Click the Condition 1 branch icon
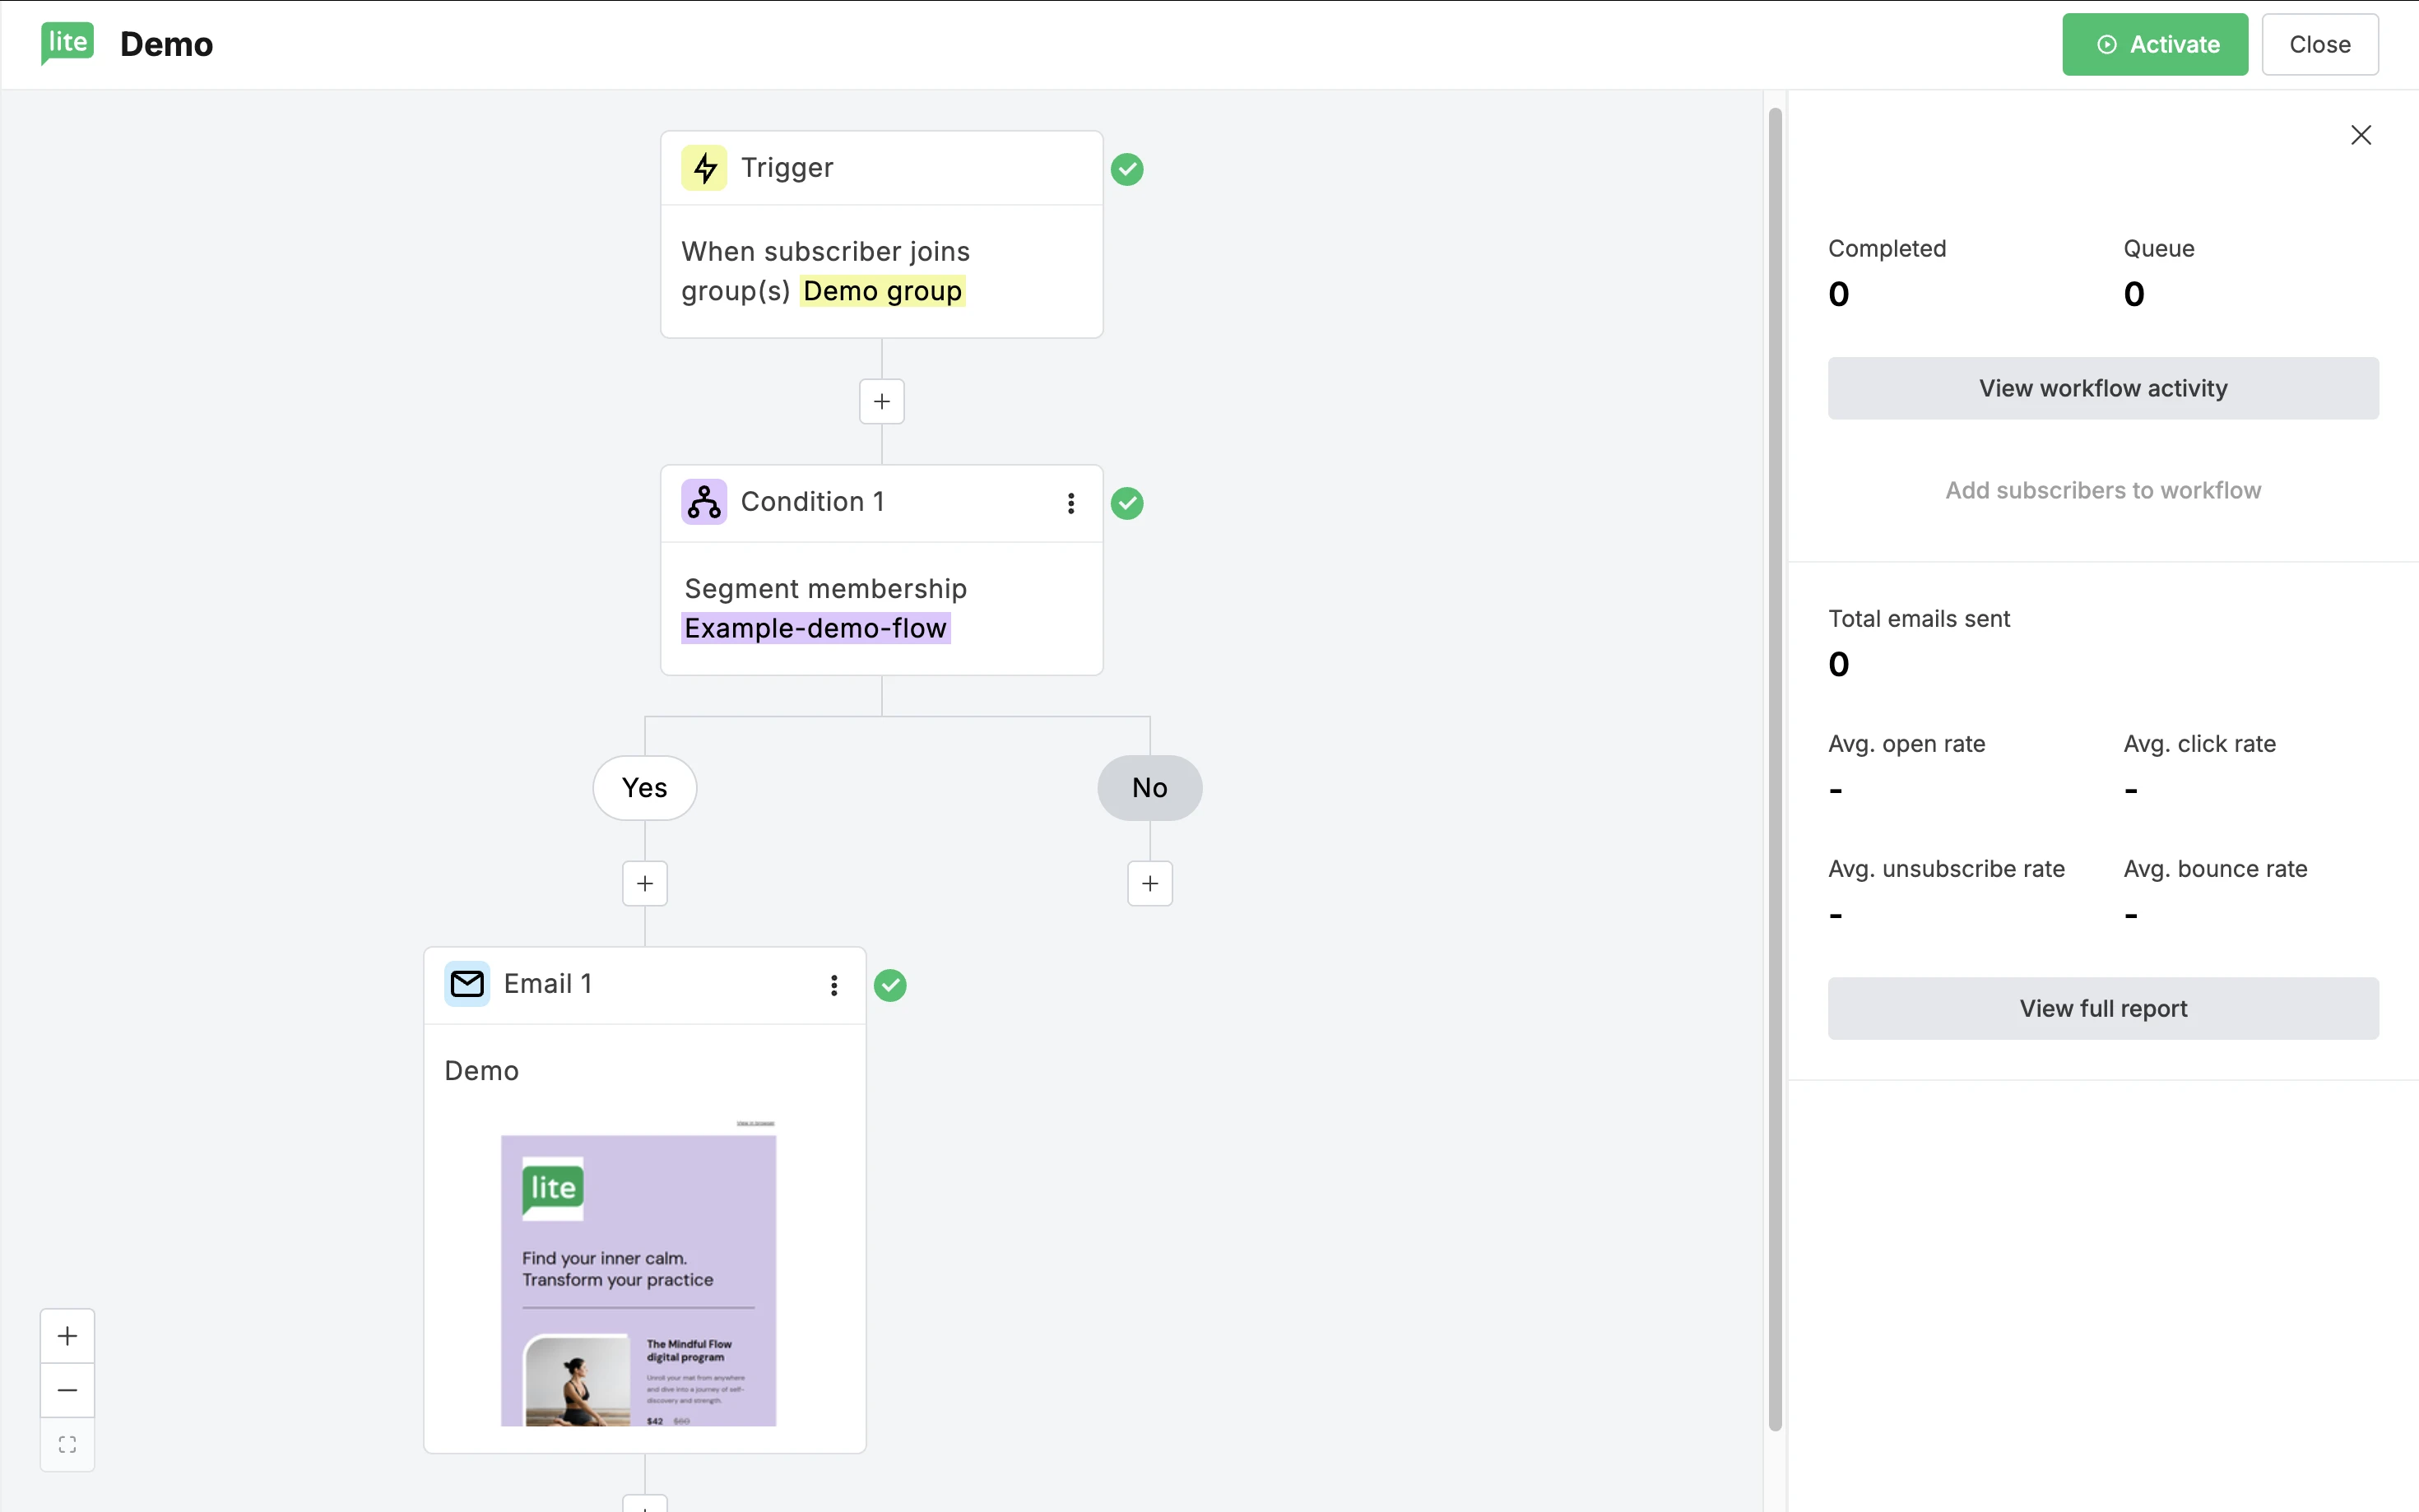 coord(704,502)
